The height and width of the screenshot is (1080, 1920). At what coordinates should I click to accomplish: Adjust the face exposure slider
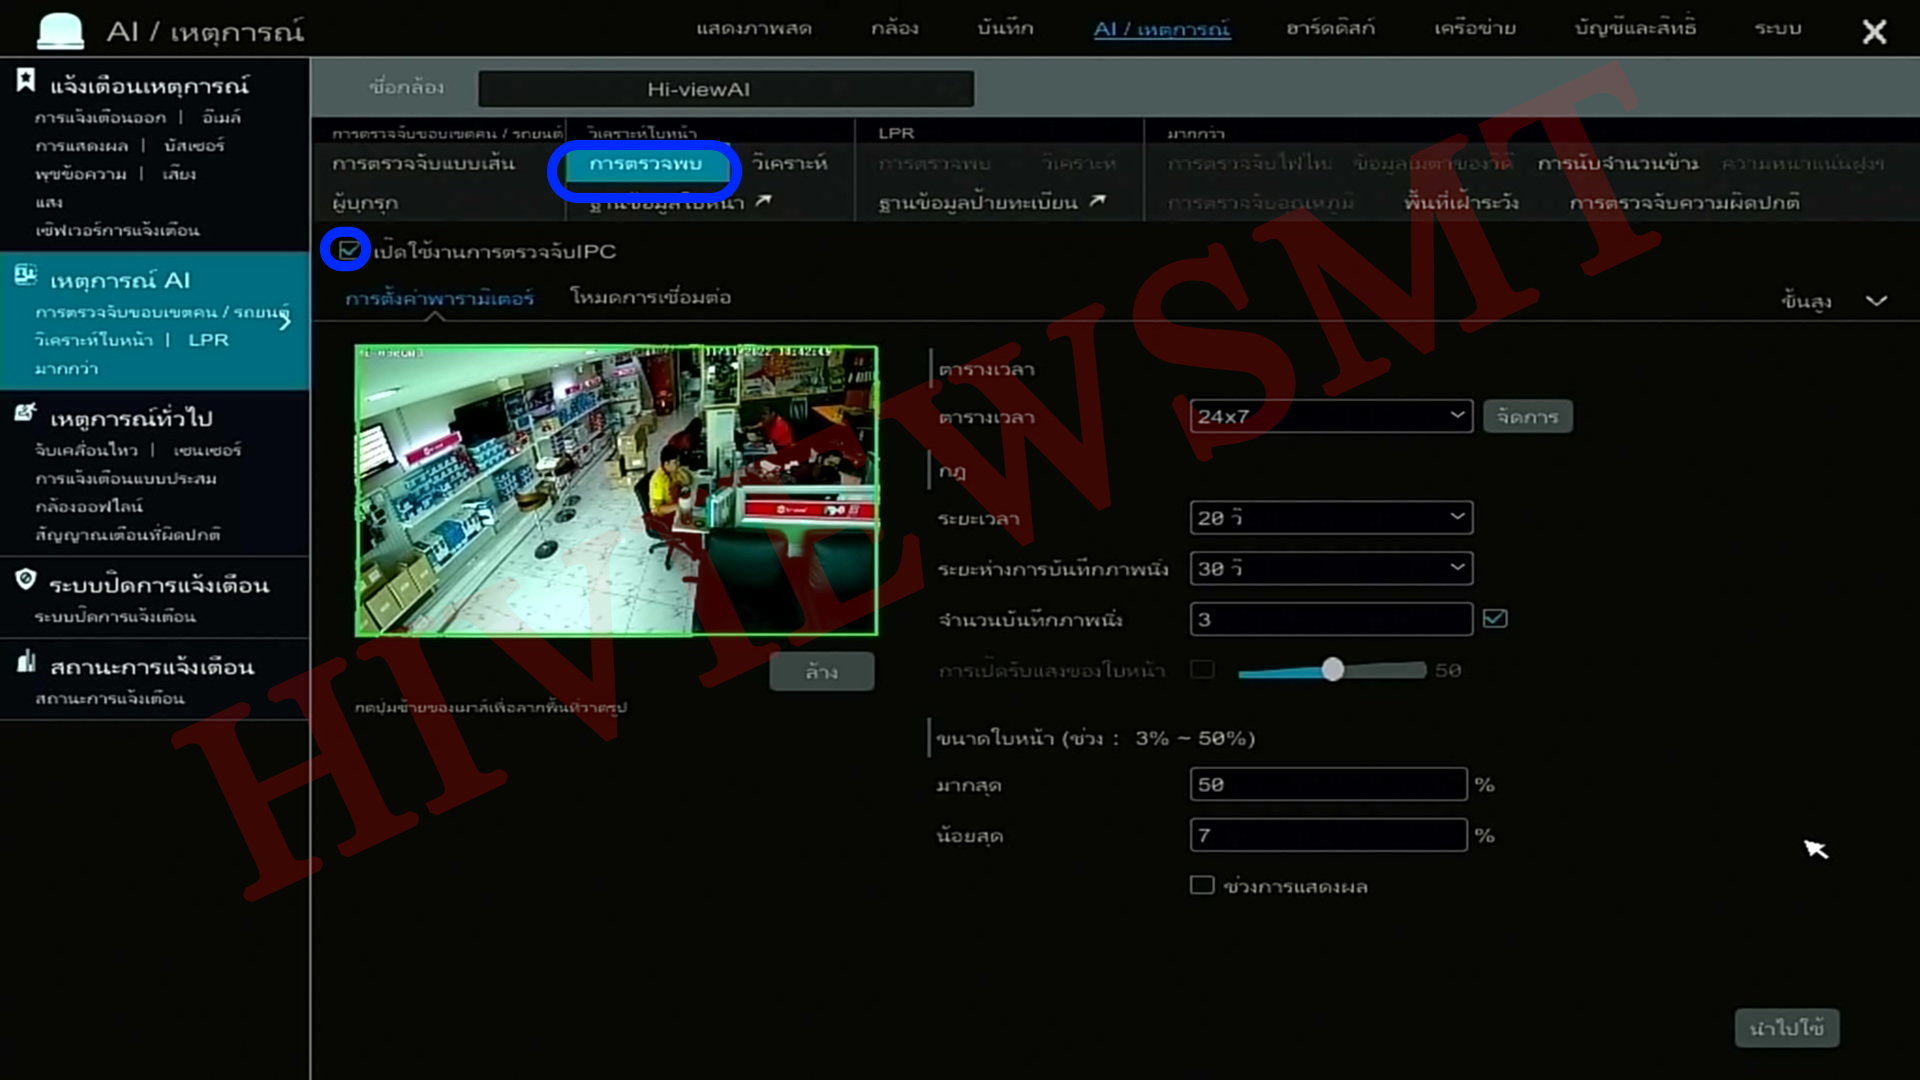click(x=1332, y=670)
